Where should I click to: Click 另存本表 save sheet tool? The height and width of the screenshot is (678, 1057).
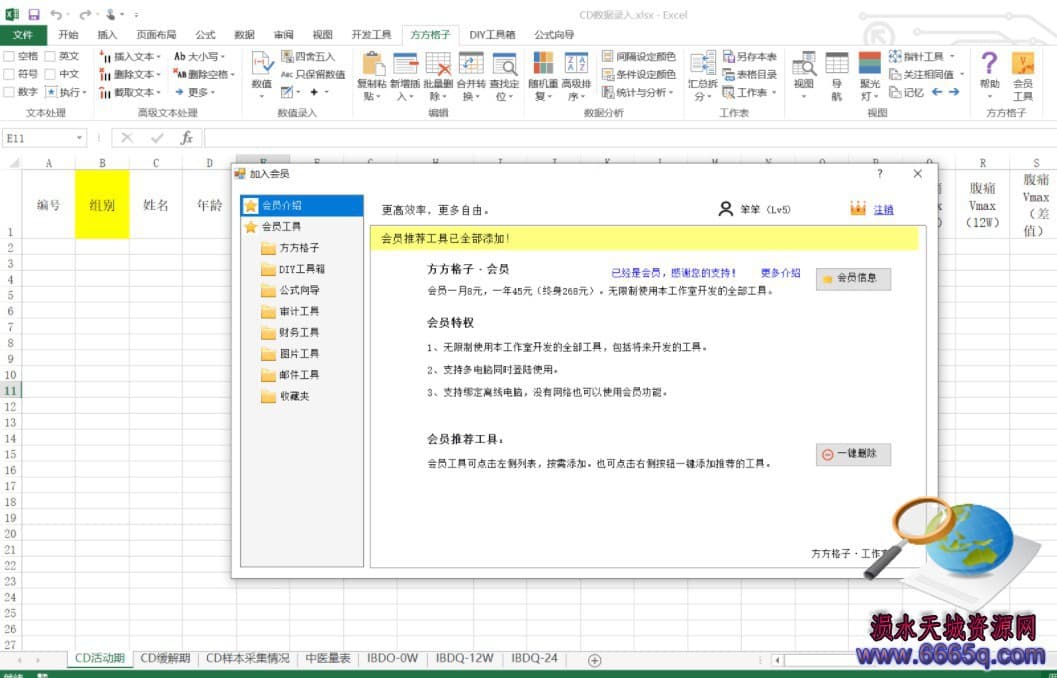point(750,57)
